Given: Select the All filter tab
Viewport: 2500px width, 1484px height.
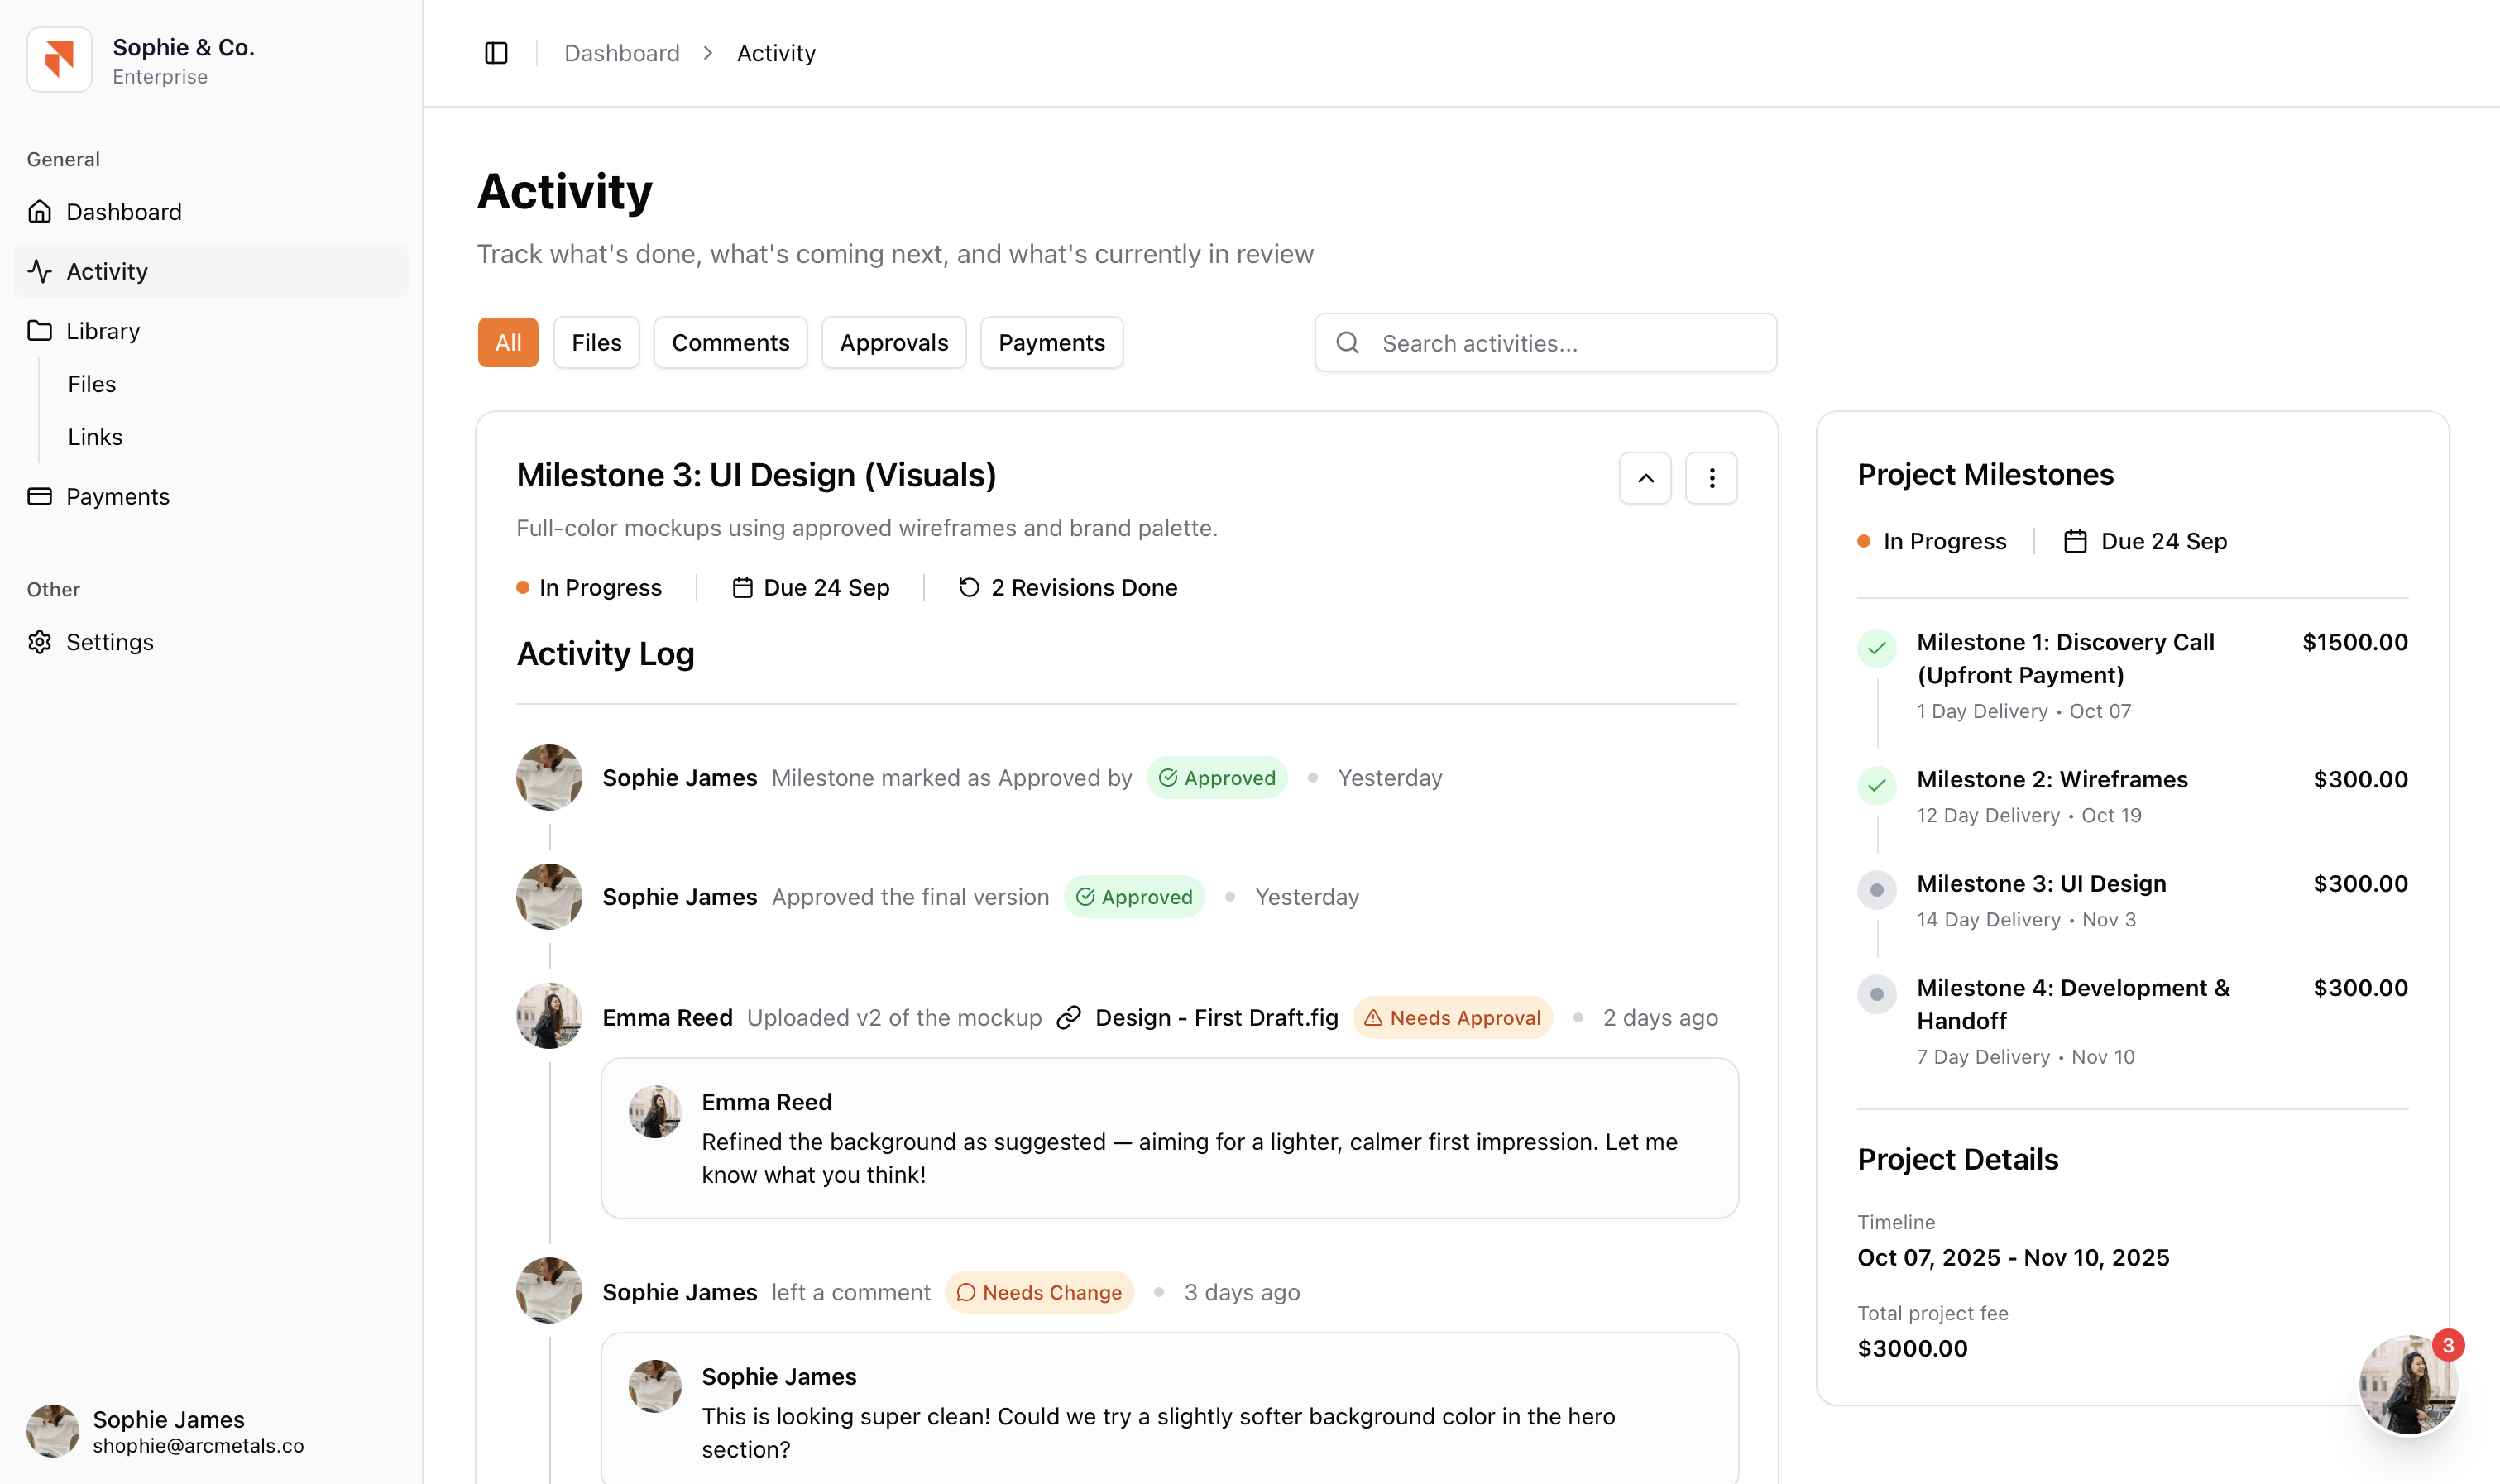Looking at the screenshot, I should pos(508,343).
